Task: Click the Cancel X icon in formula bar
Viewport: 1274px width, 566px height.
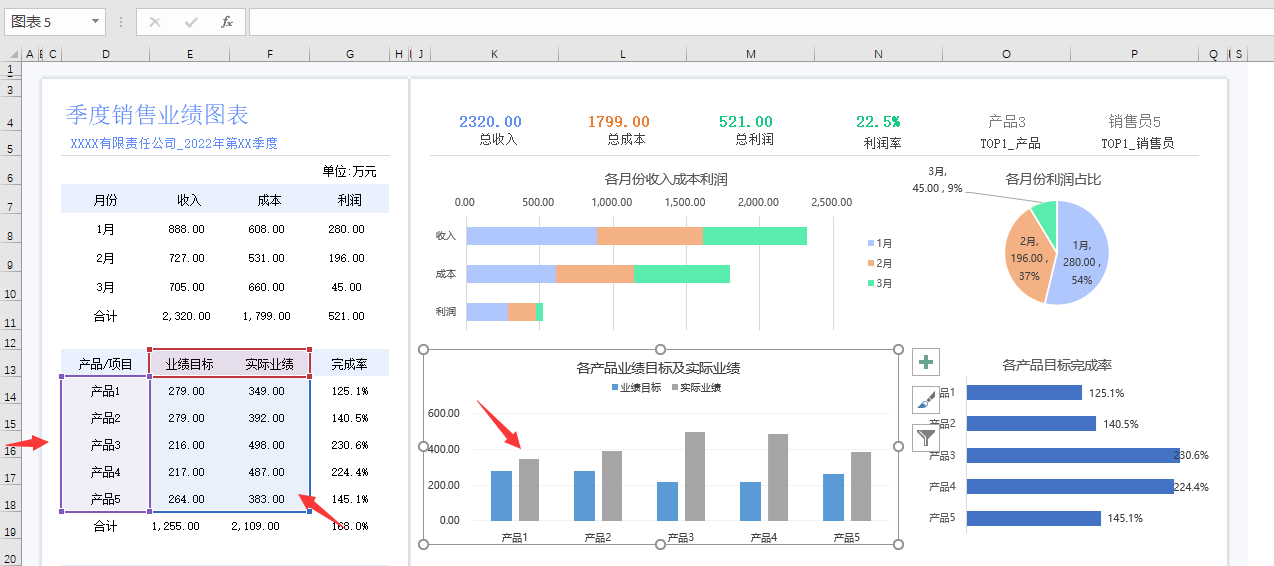Action: click(x=155, y=21)
